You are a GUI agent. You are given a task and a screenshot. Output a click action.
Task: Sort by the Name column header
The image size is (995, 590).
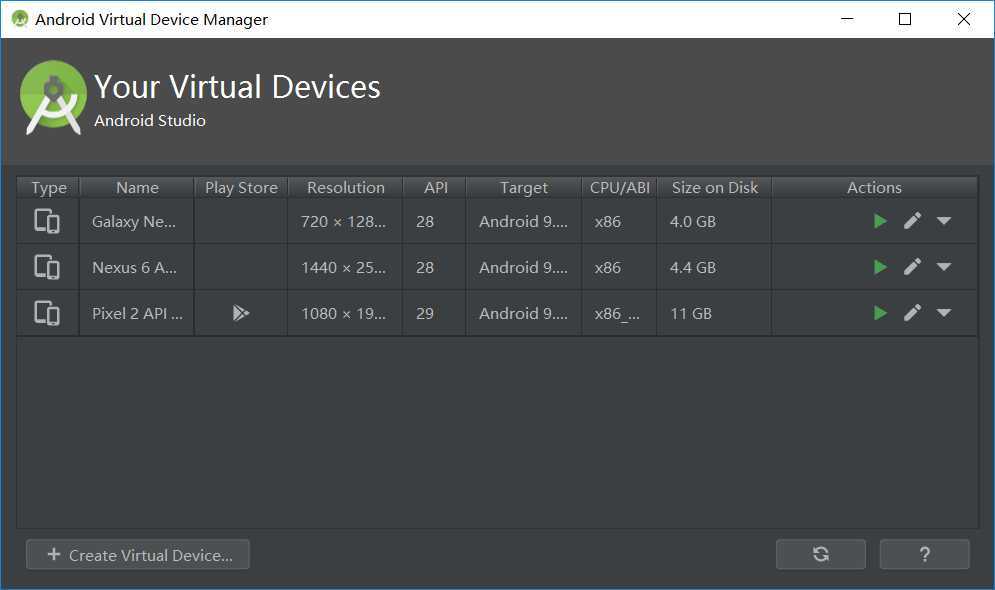[x=137, y=188]
